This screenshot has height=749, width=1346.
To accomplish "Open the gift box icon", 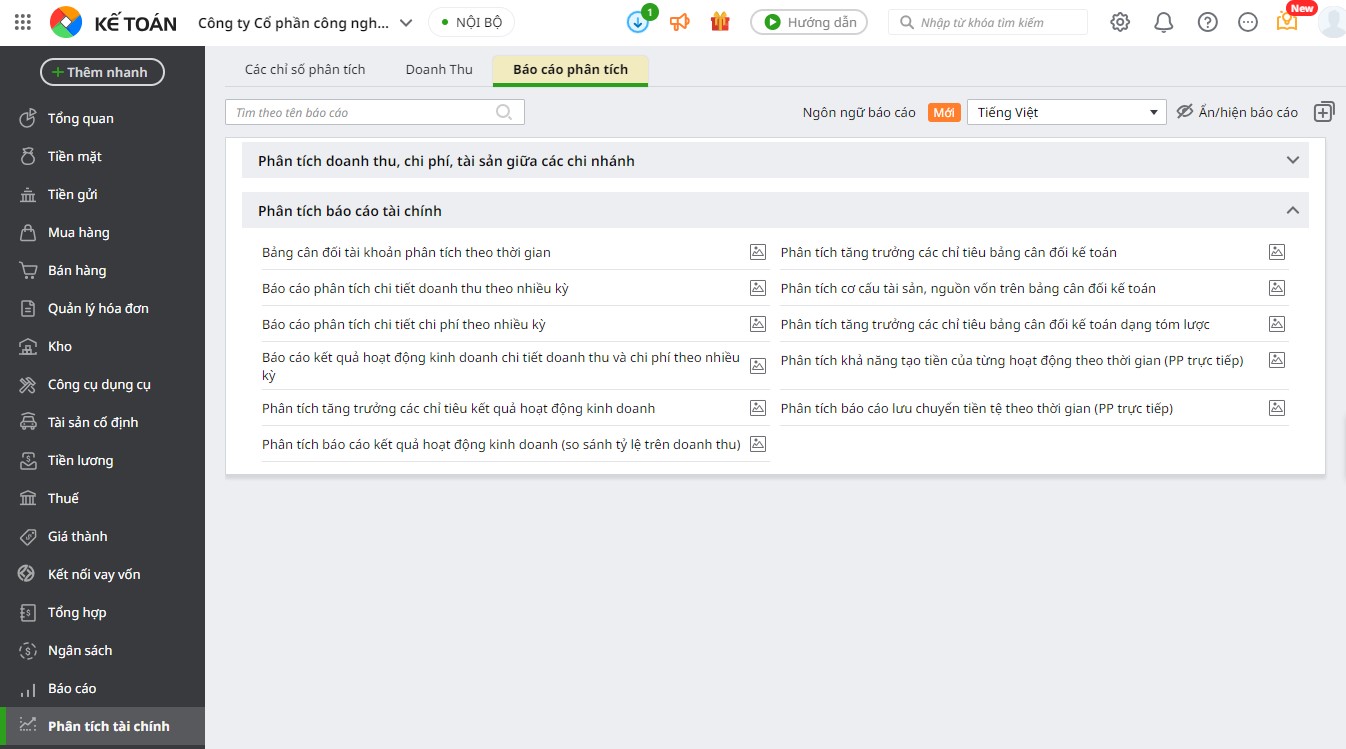I will tap(720, 22).
